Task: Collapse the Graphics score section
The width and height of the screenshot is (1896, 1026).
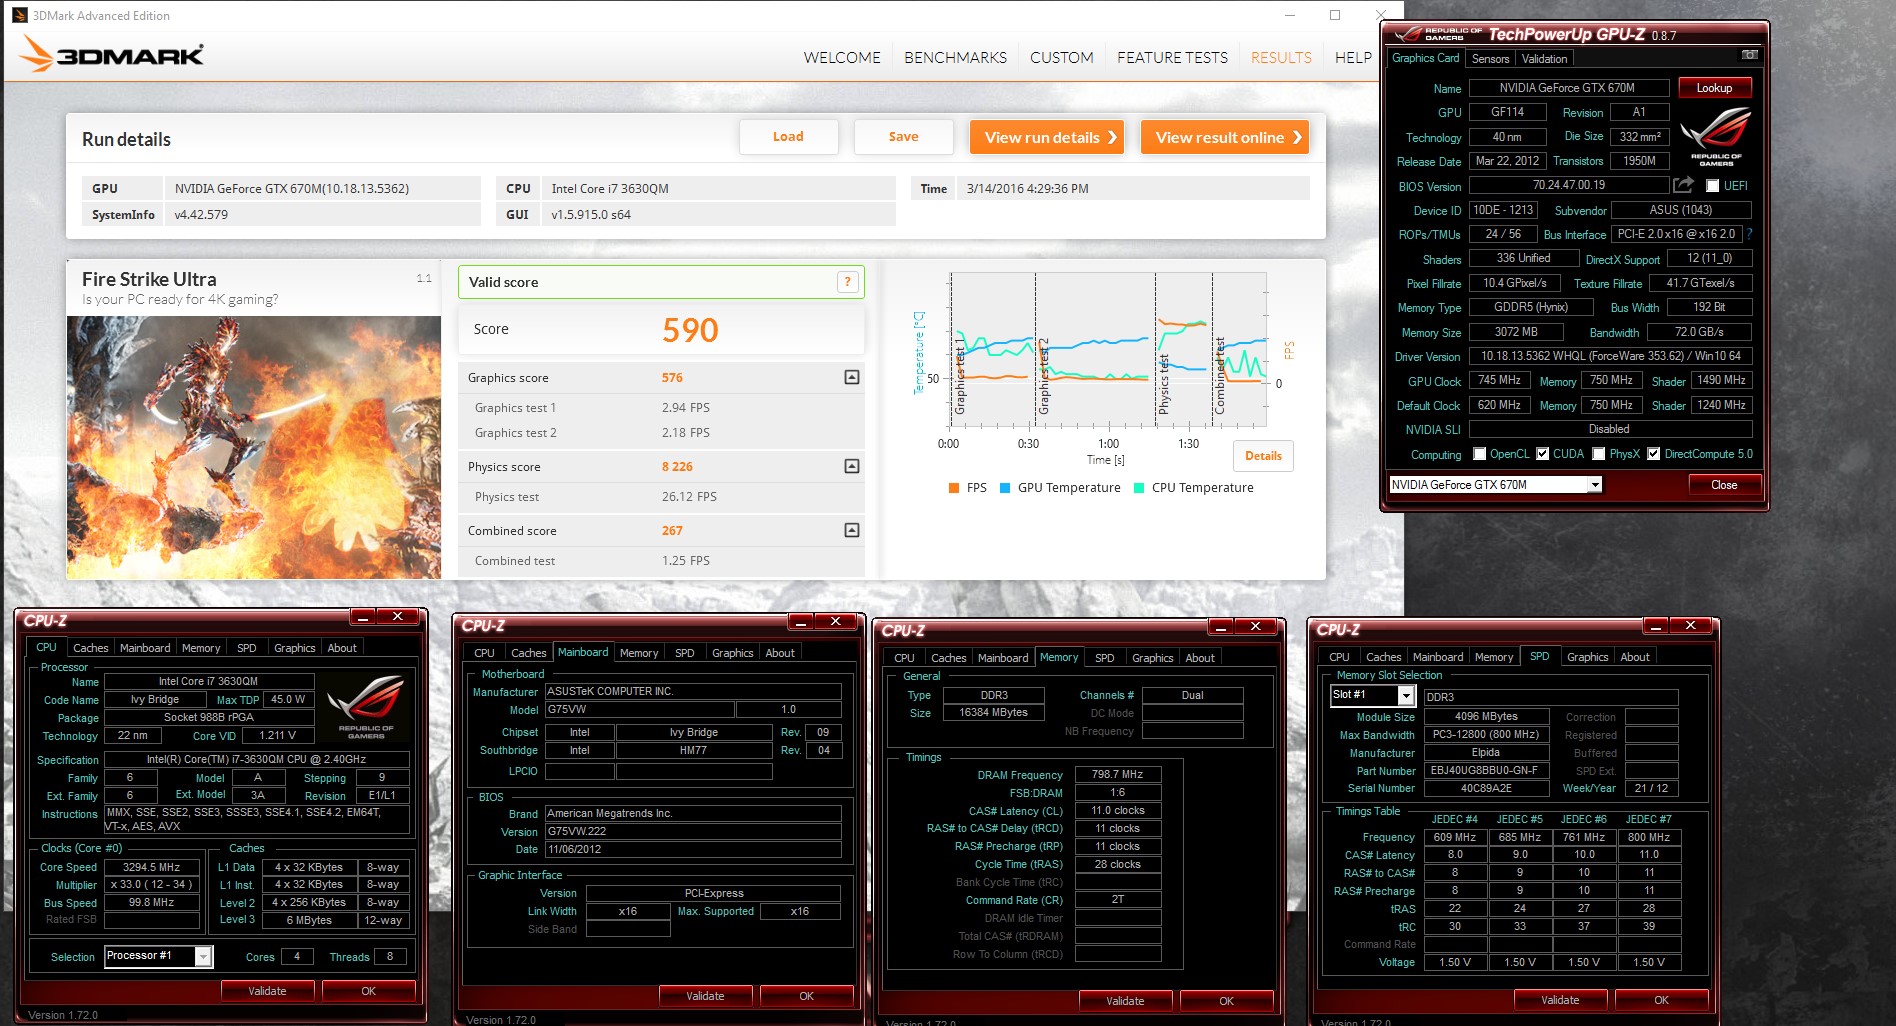Action: coord(852,377)
